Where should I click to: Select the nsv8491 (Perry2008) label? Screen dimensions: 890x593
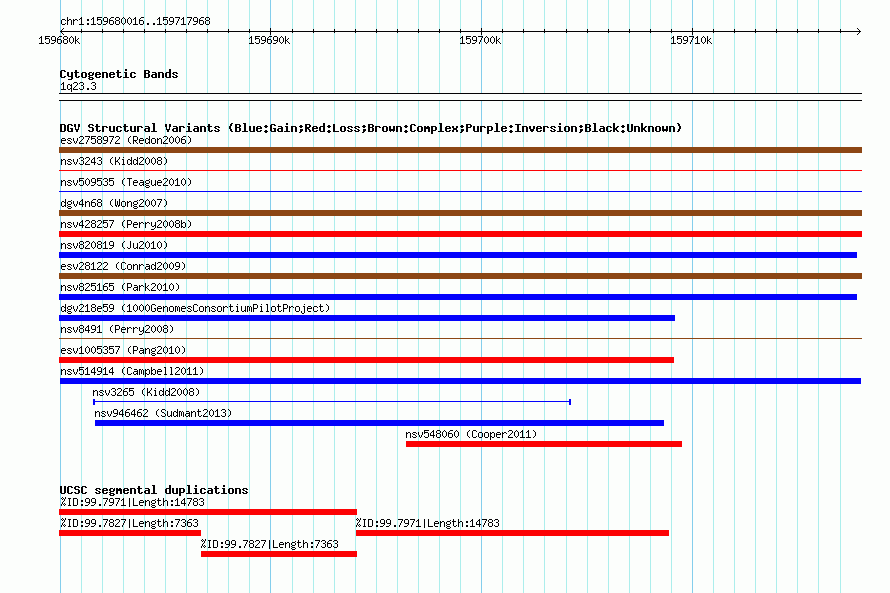117,329
